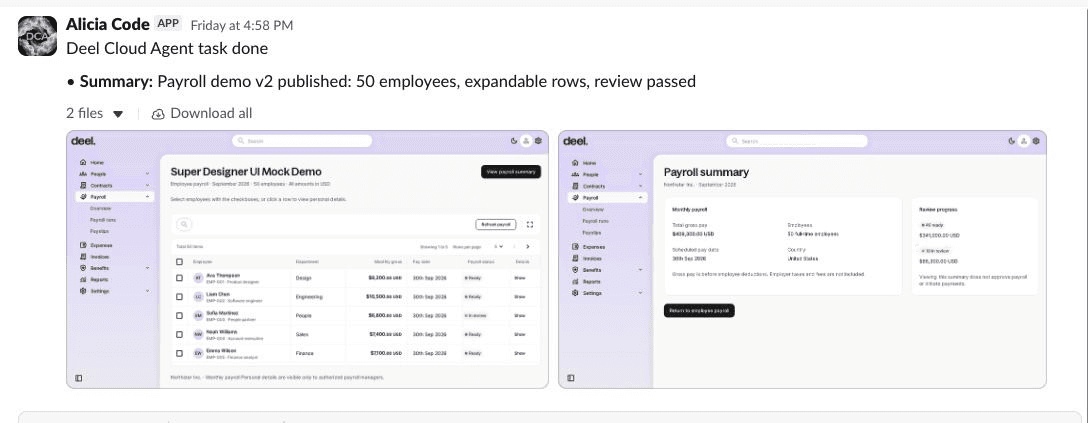
Task: Open the Super Designer UI Mock Demo heading
Action: pyautogui.click(x=246, y=172)
